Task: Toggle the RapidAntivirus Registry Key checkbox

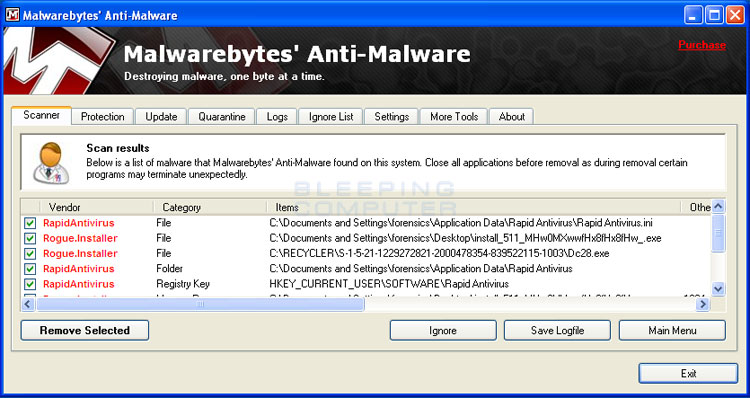Action: pos(30,284)
